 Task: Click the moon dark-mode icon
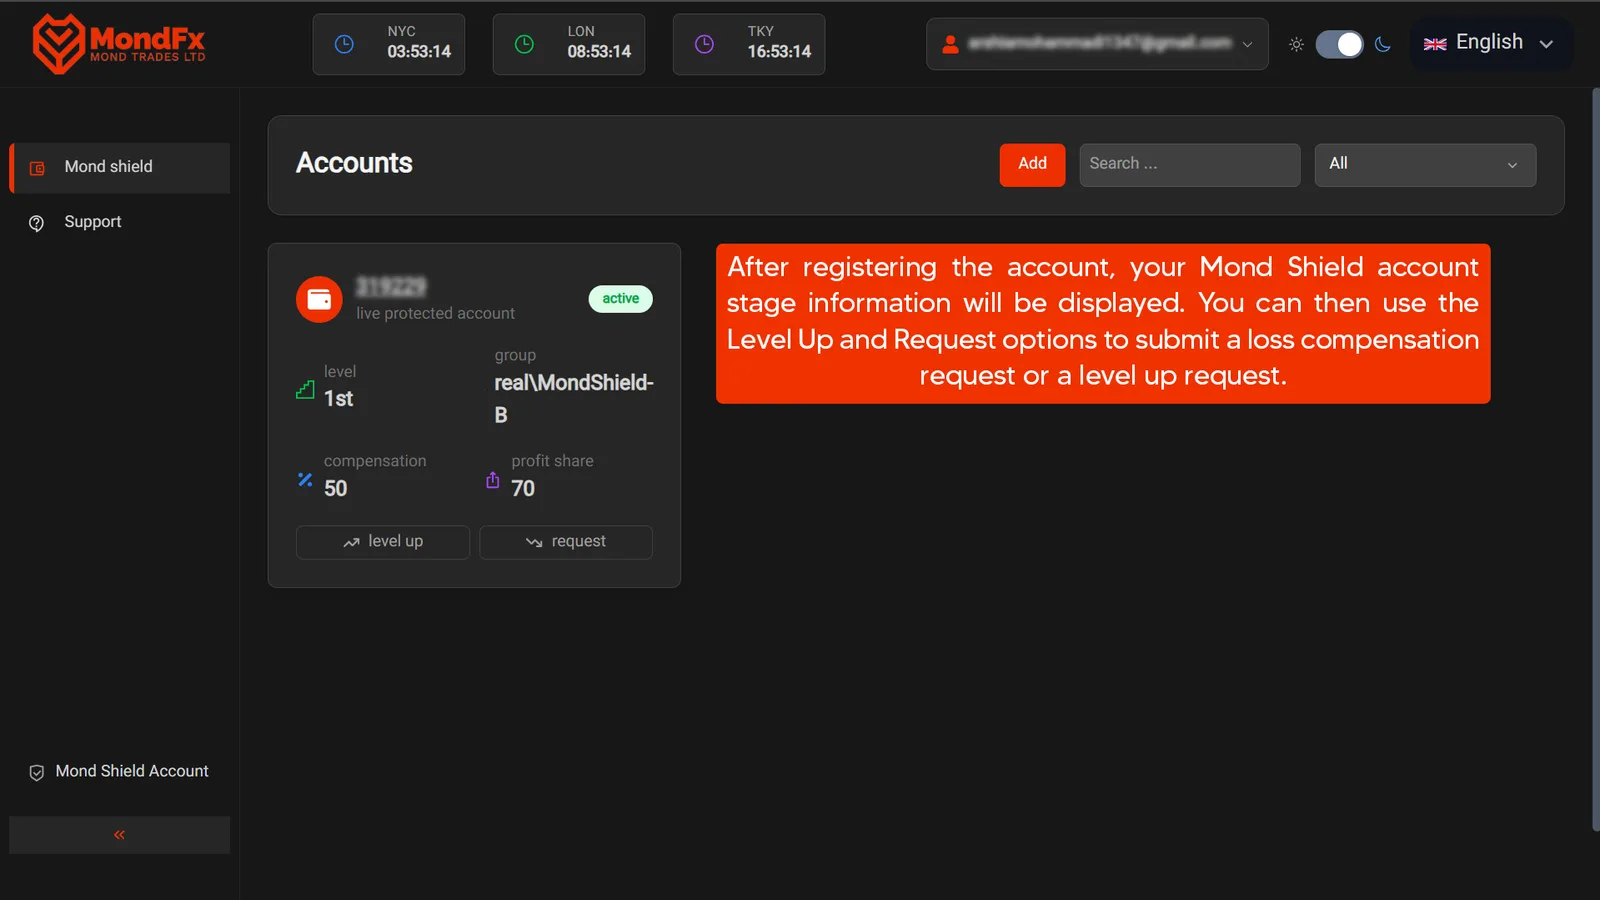1383,44
